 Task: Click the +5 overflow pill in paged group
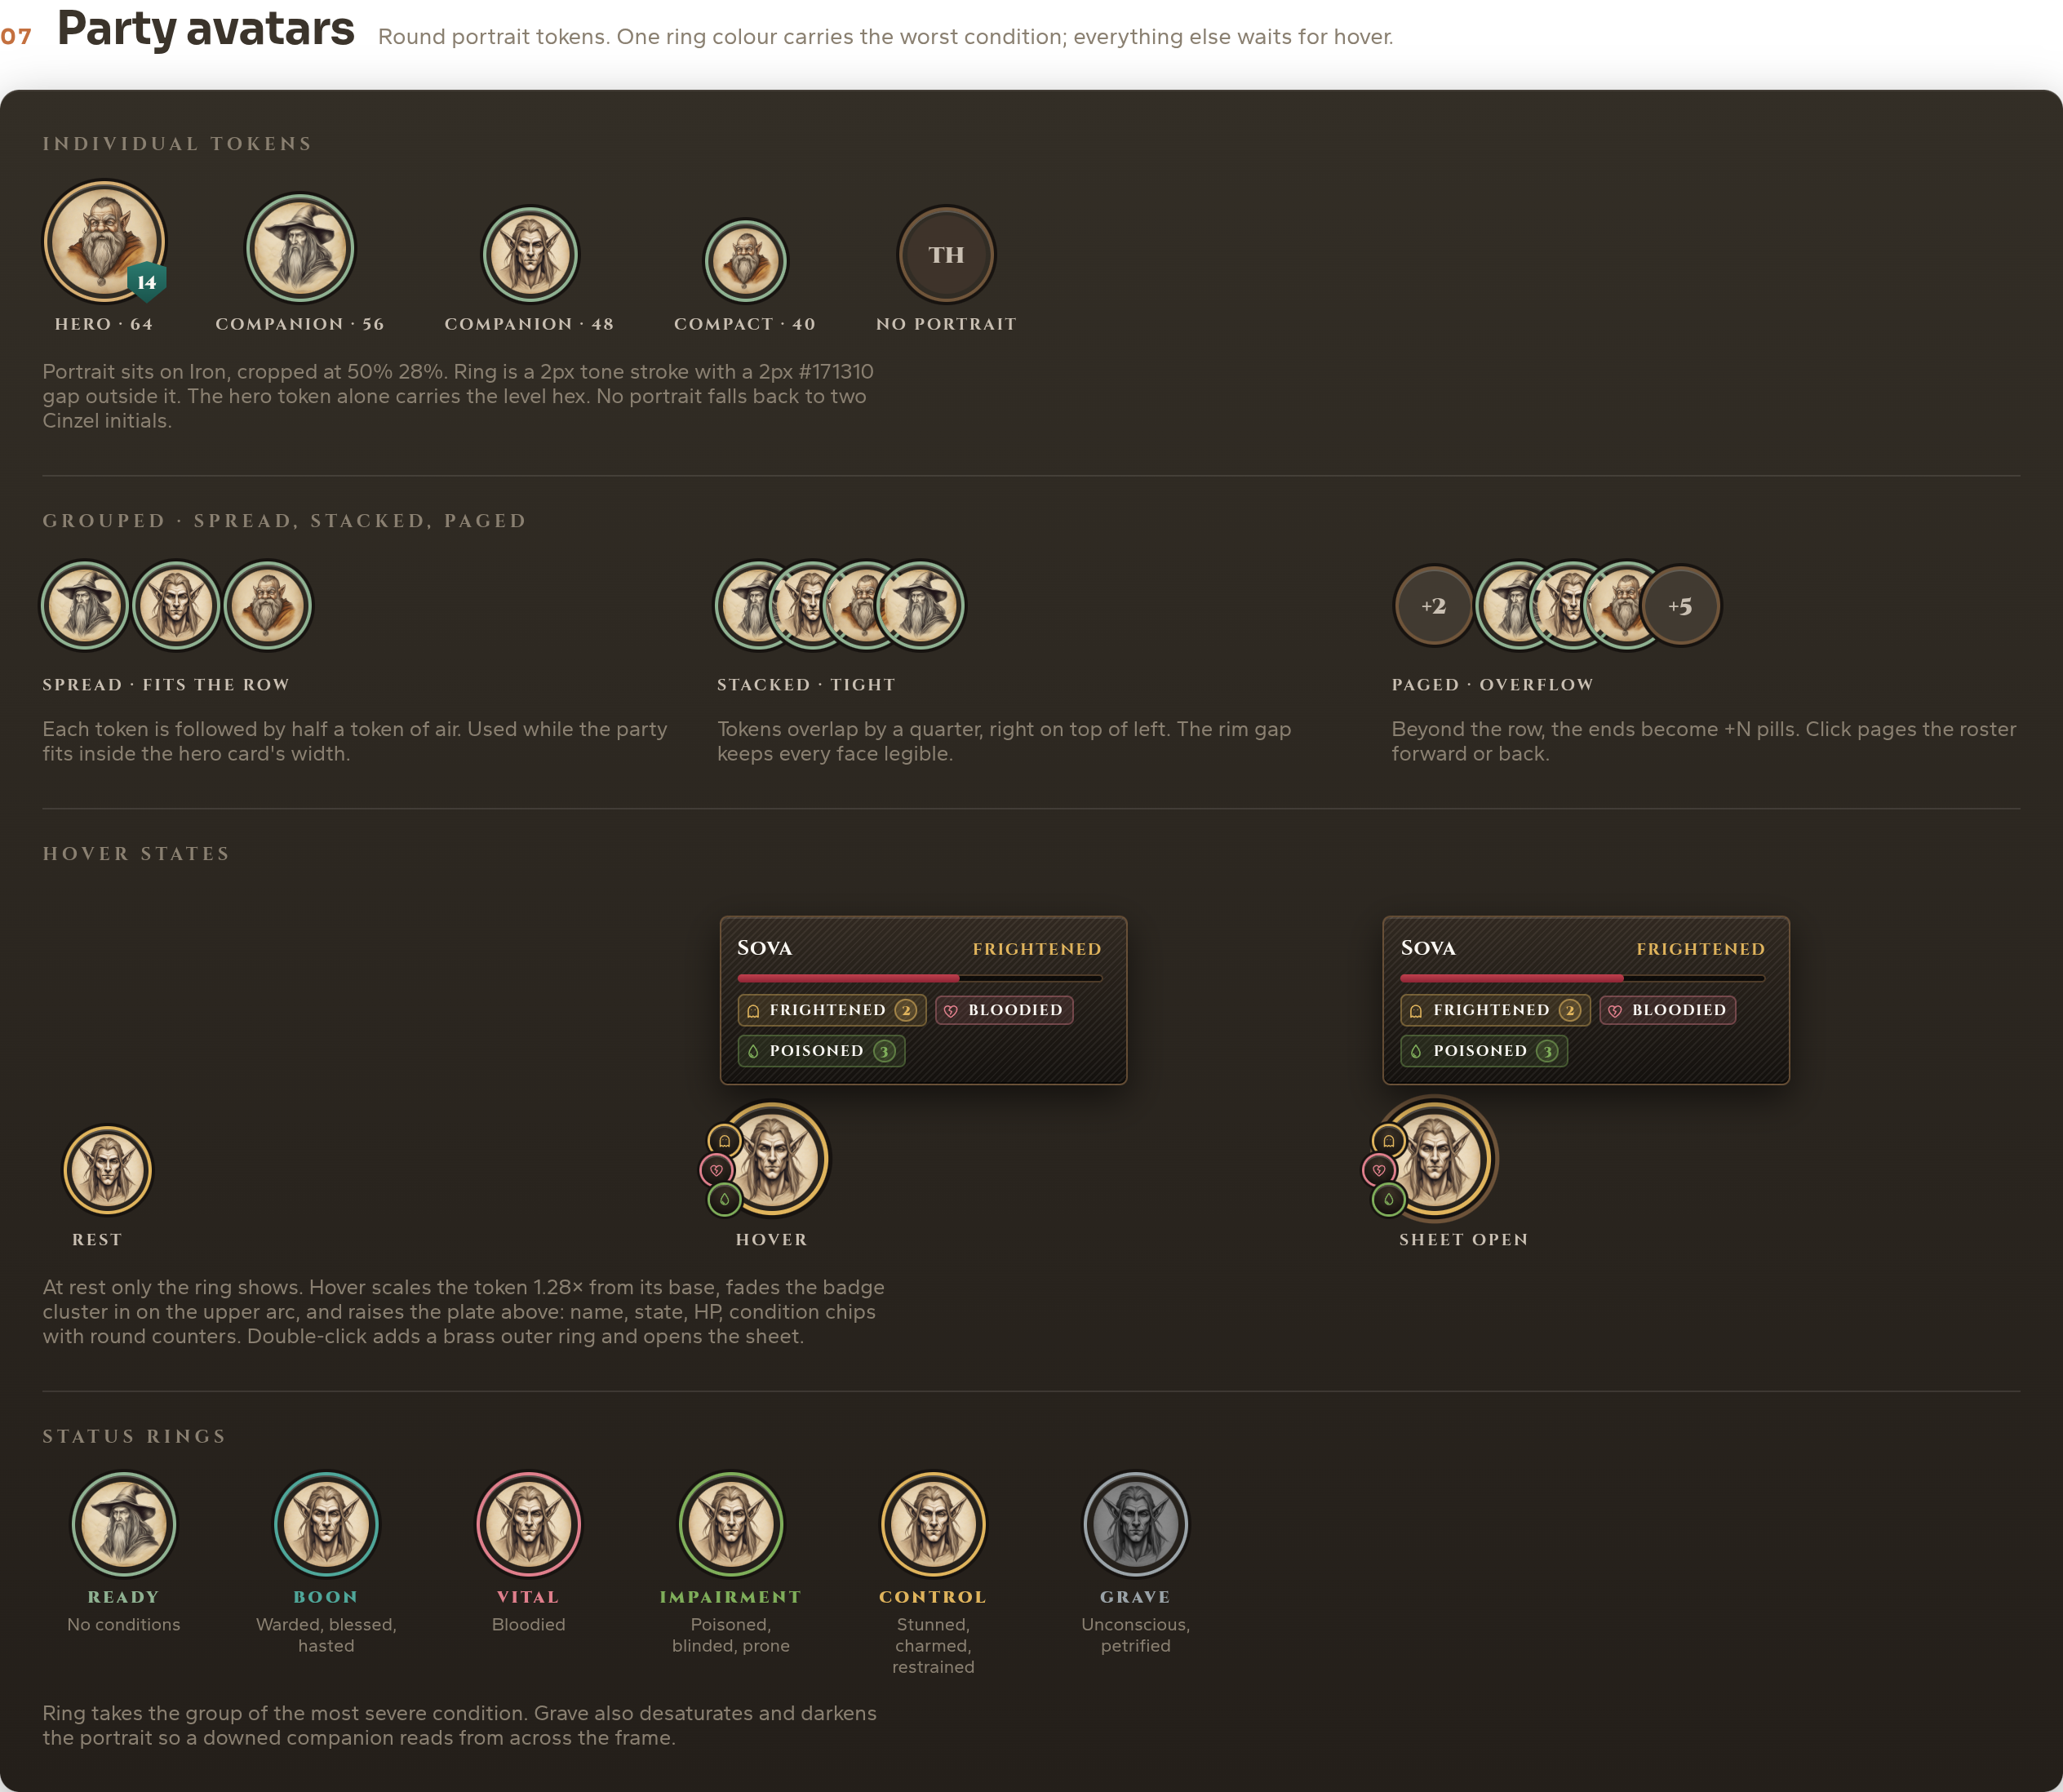tap(1680, 606)
